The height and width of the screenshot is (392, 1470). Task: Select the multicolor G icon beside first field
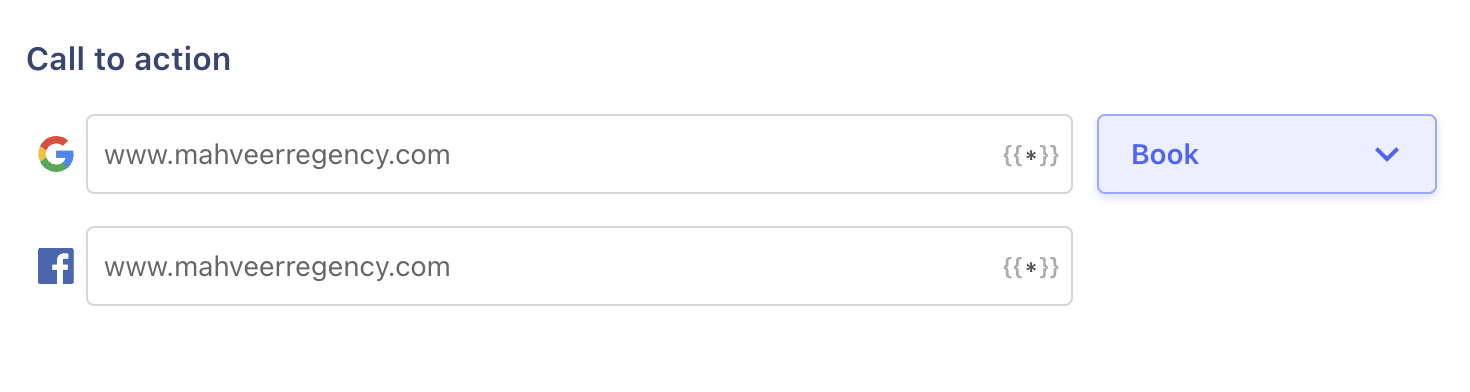[56, 155]
